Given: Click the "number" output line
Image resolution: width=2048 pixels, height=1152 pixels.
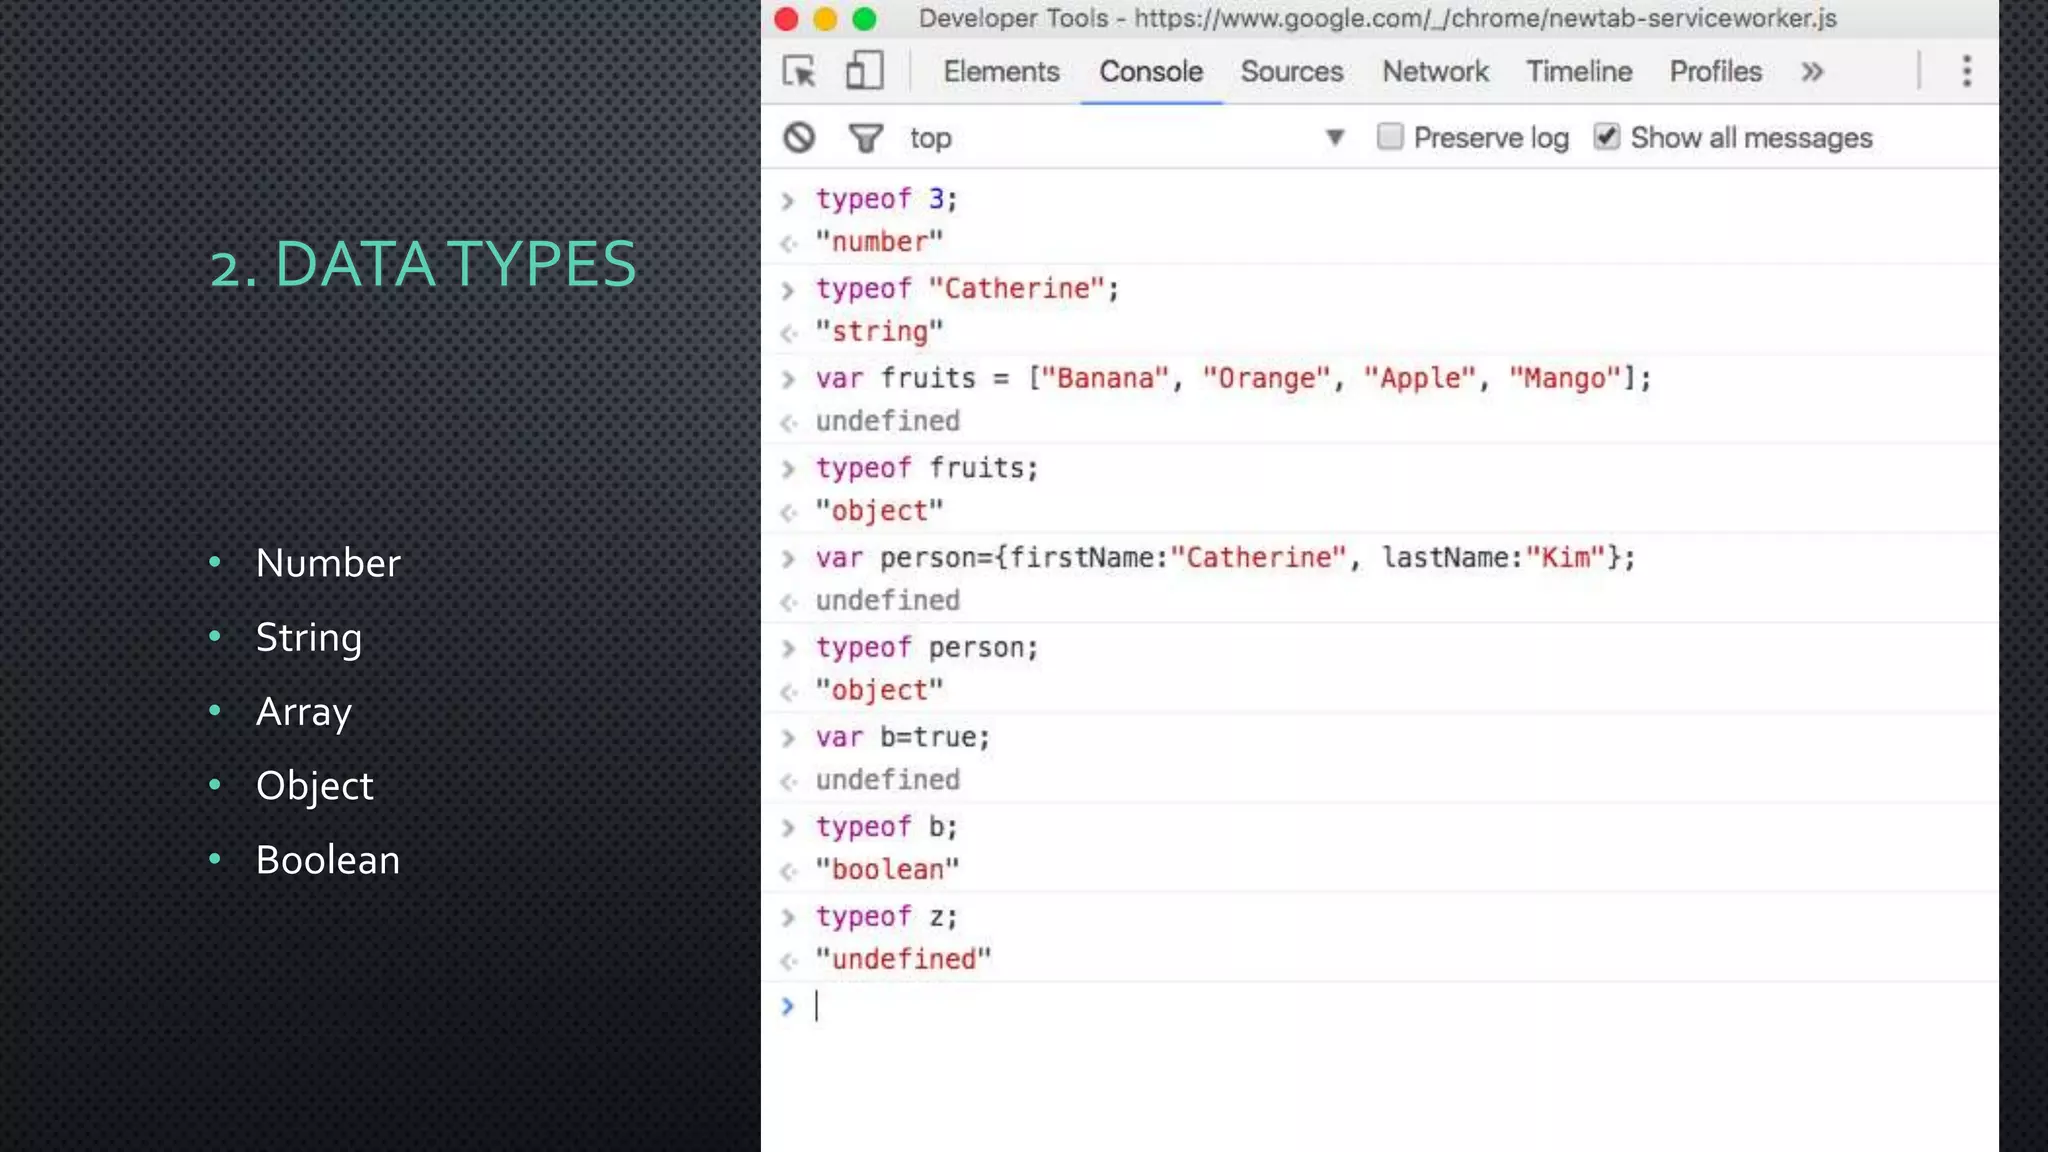Looking at the screenshot, I should 879,242.
